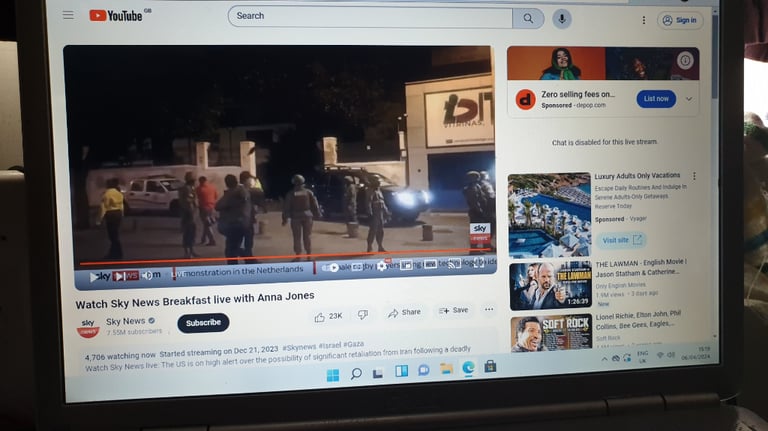Open Task View on the taskbar
This screenshot has width=768, height=431.
pos(378,373)
